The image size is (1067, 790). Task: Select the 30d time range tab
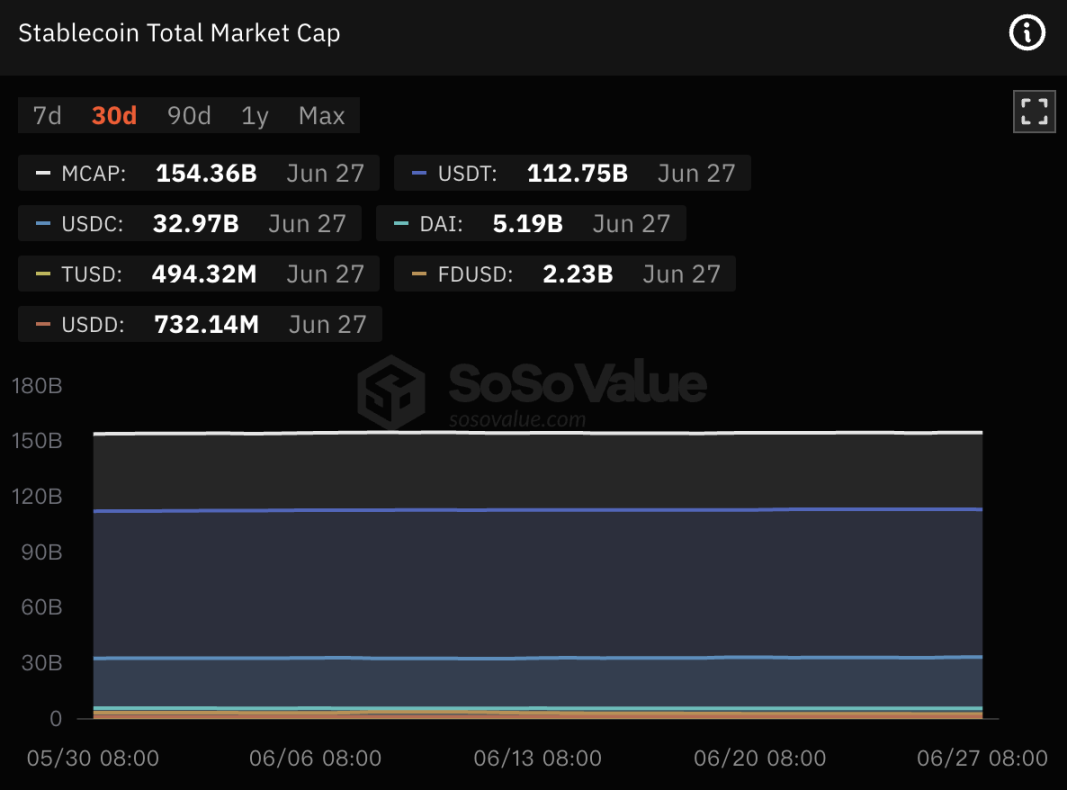click(114, 116)
